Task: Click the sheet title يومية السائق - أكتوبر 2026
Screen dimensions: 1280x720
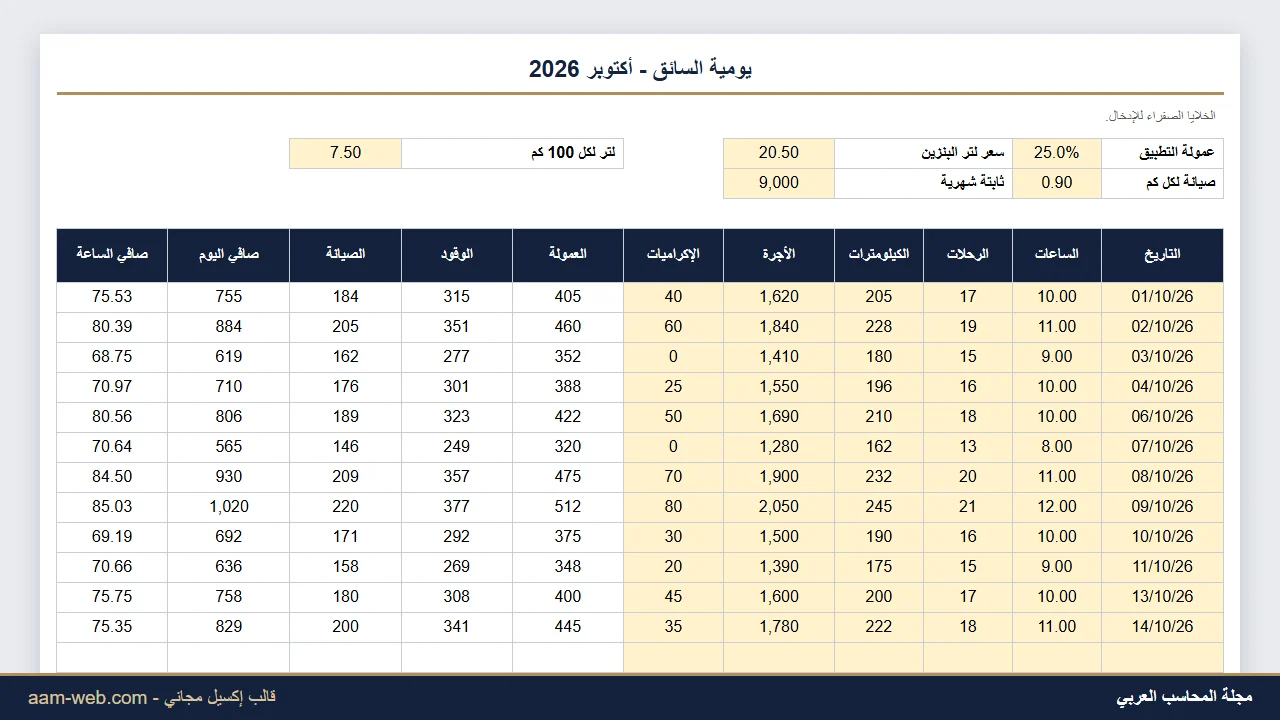Action: pos(640,68)
